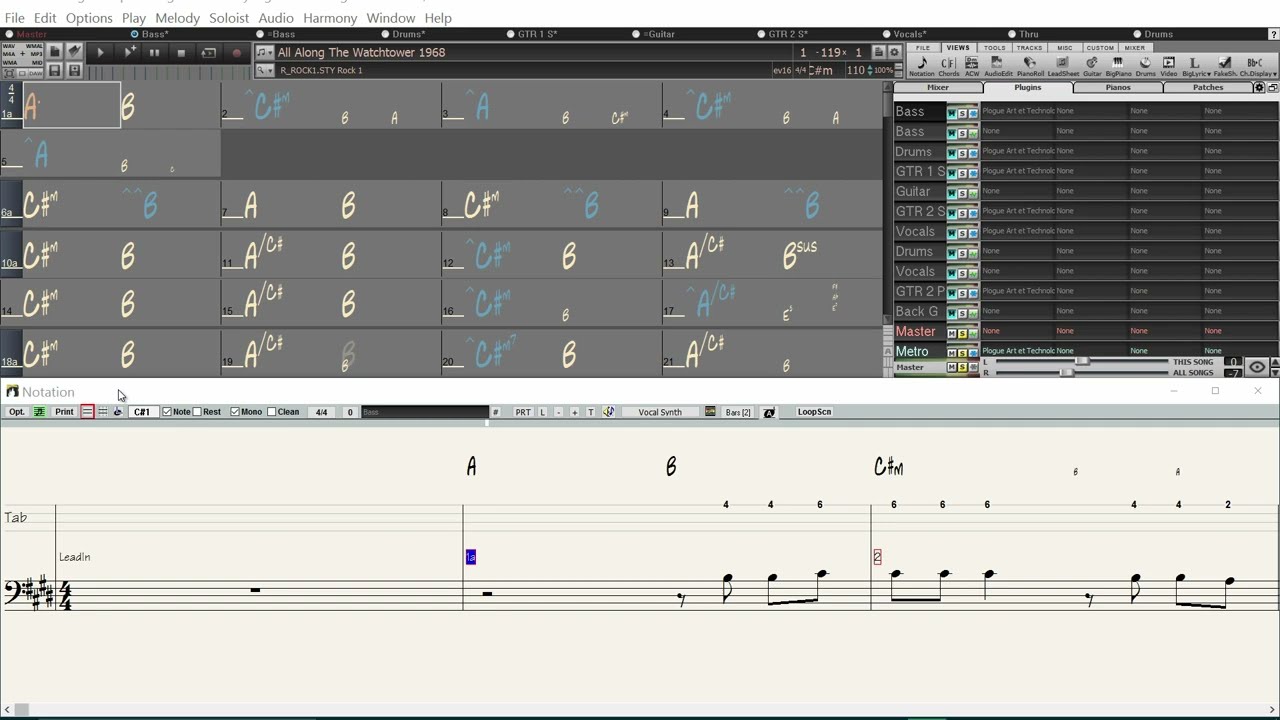Open the FakeSheet mode icon
This screenshot has height=720, width=1280.
[1225, 66]
